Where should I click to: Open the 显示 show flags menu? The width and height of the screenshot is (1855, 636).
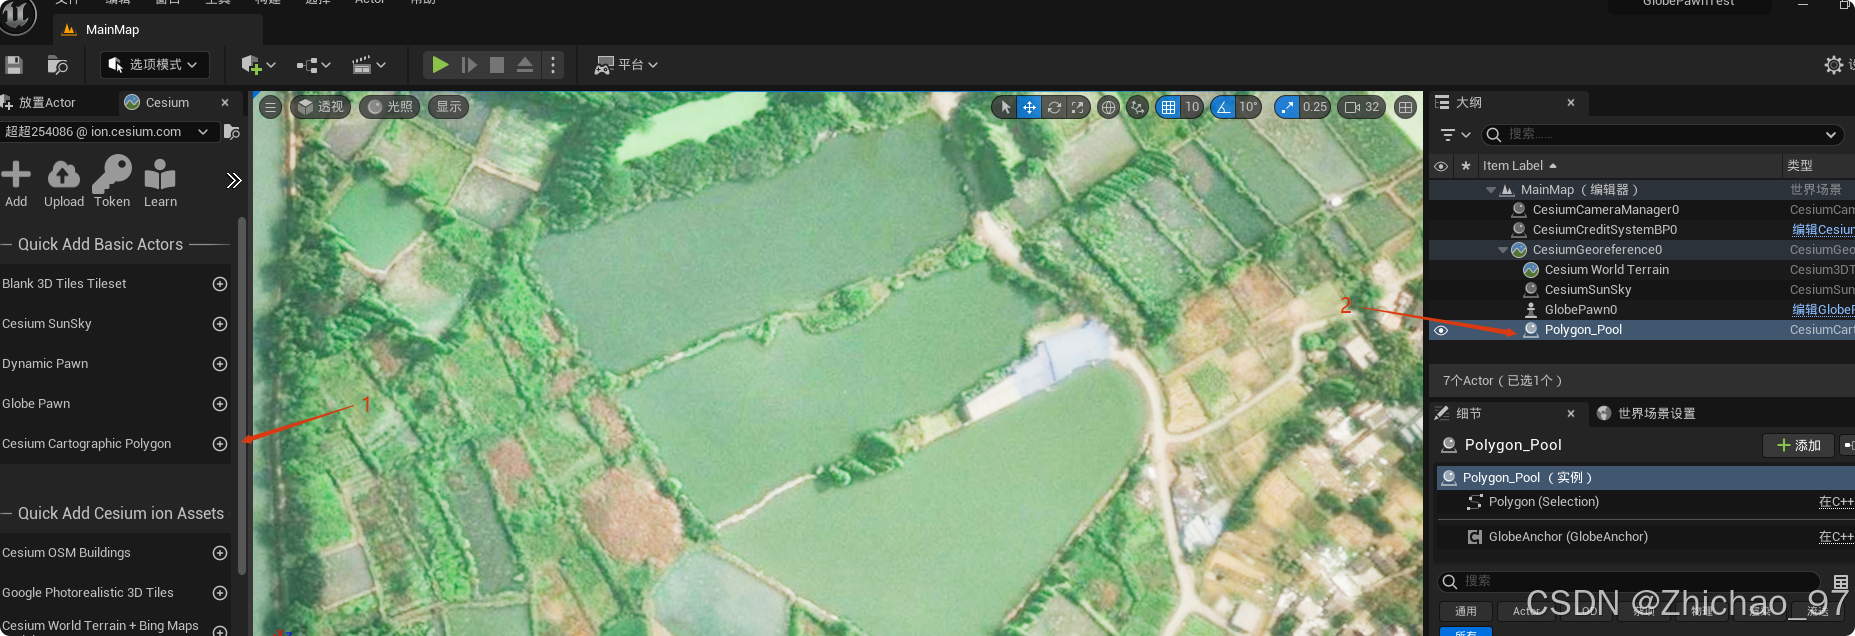click(x=449, y=107)
